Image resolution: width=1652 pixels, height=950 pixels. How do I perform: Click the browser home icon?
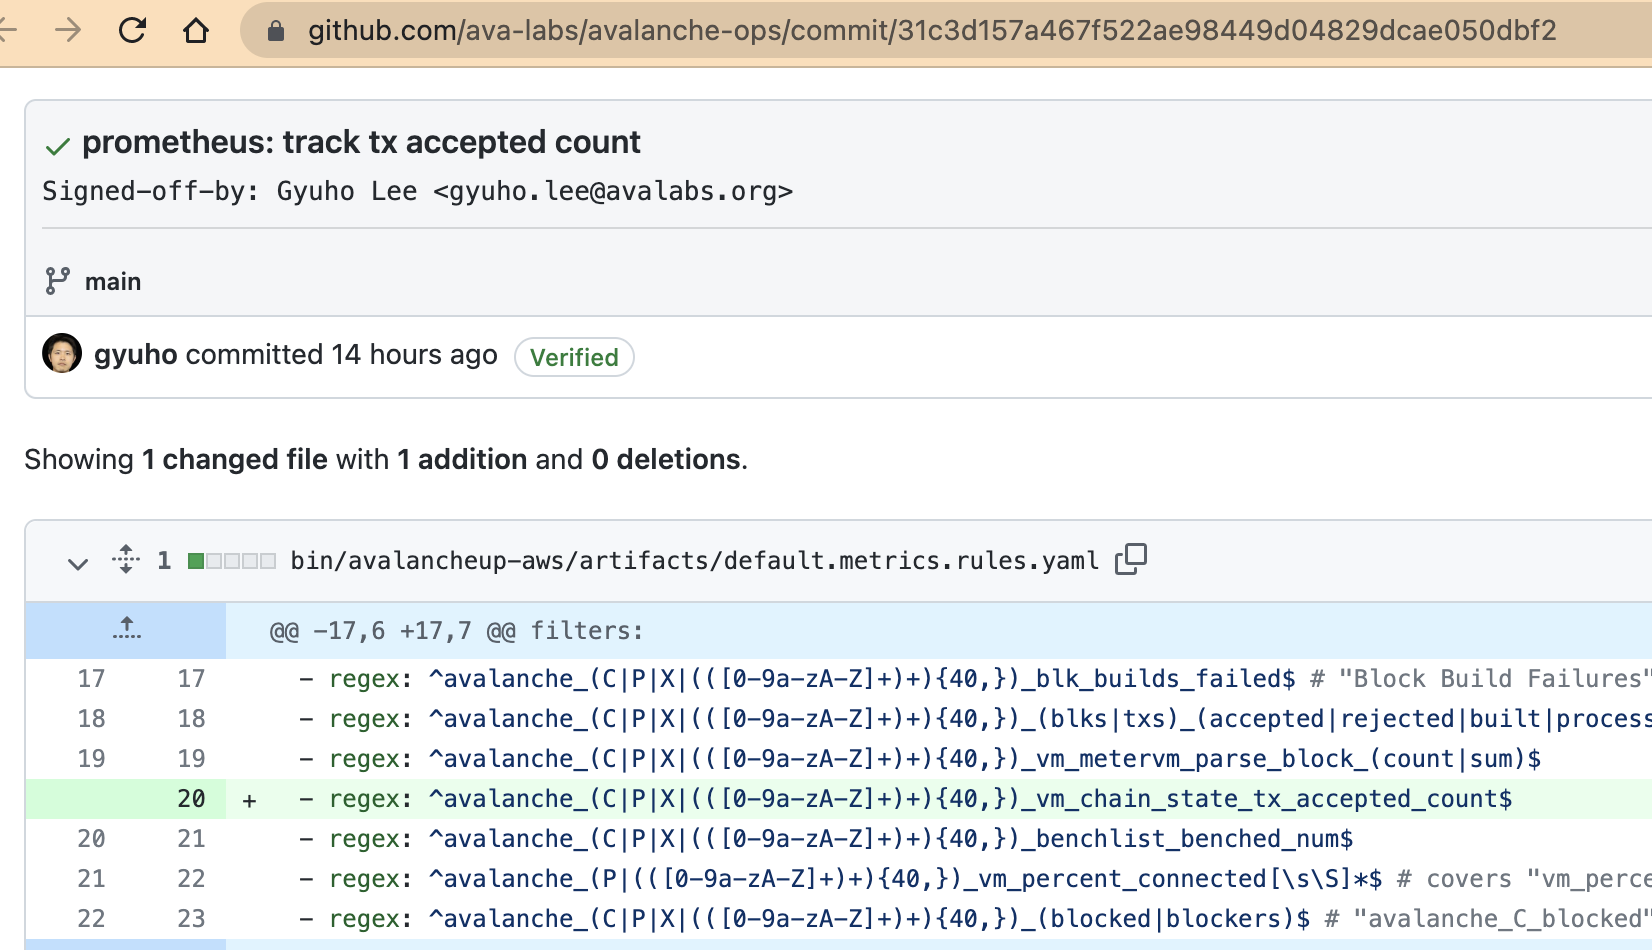[x=196, y=31]
